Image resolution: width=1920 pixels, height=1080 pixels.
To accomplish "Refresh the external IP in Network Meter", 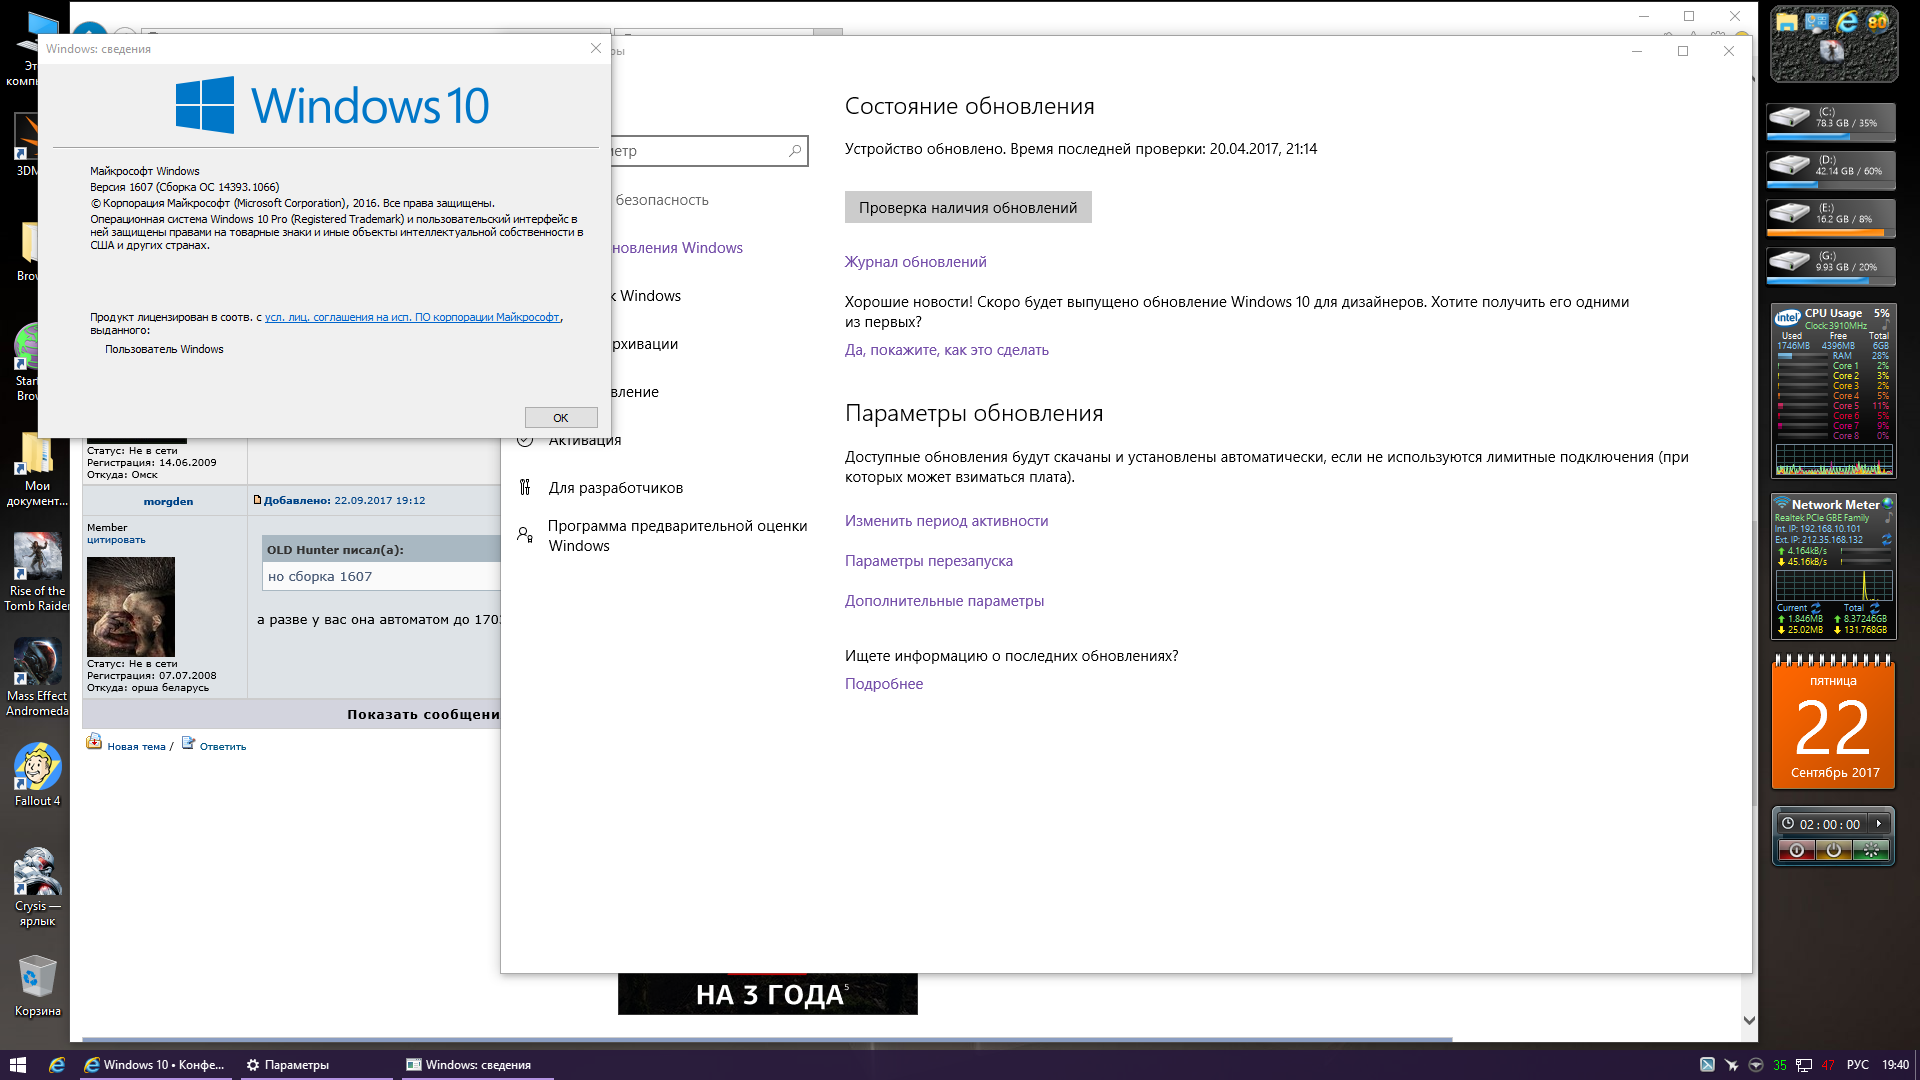I will (1886, 540).
